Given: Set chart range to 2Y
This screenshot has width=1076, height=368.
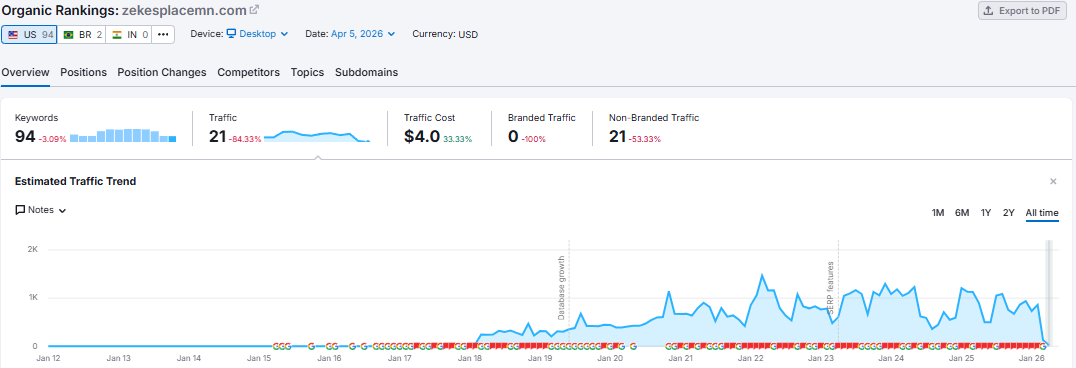Looking at the screenshot, I should click(x=1009, y=213).
